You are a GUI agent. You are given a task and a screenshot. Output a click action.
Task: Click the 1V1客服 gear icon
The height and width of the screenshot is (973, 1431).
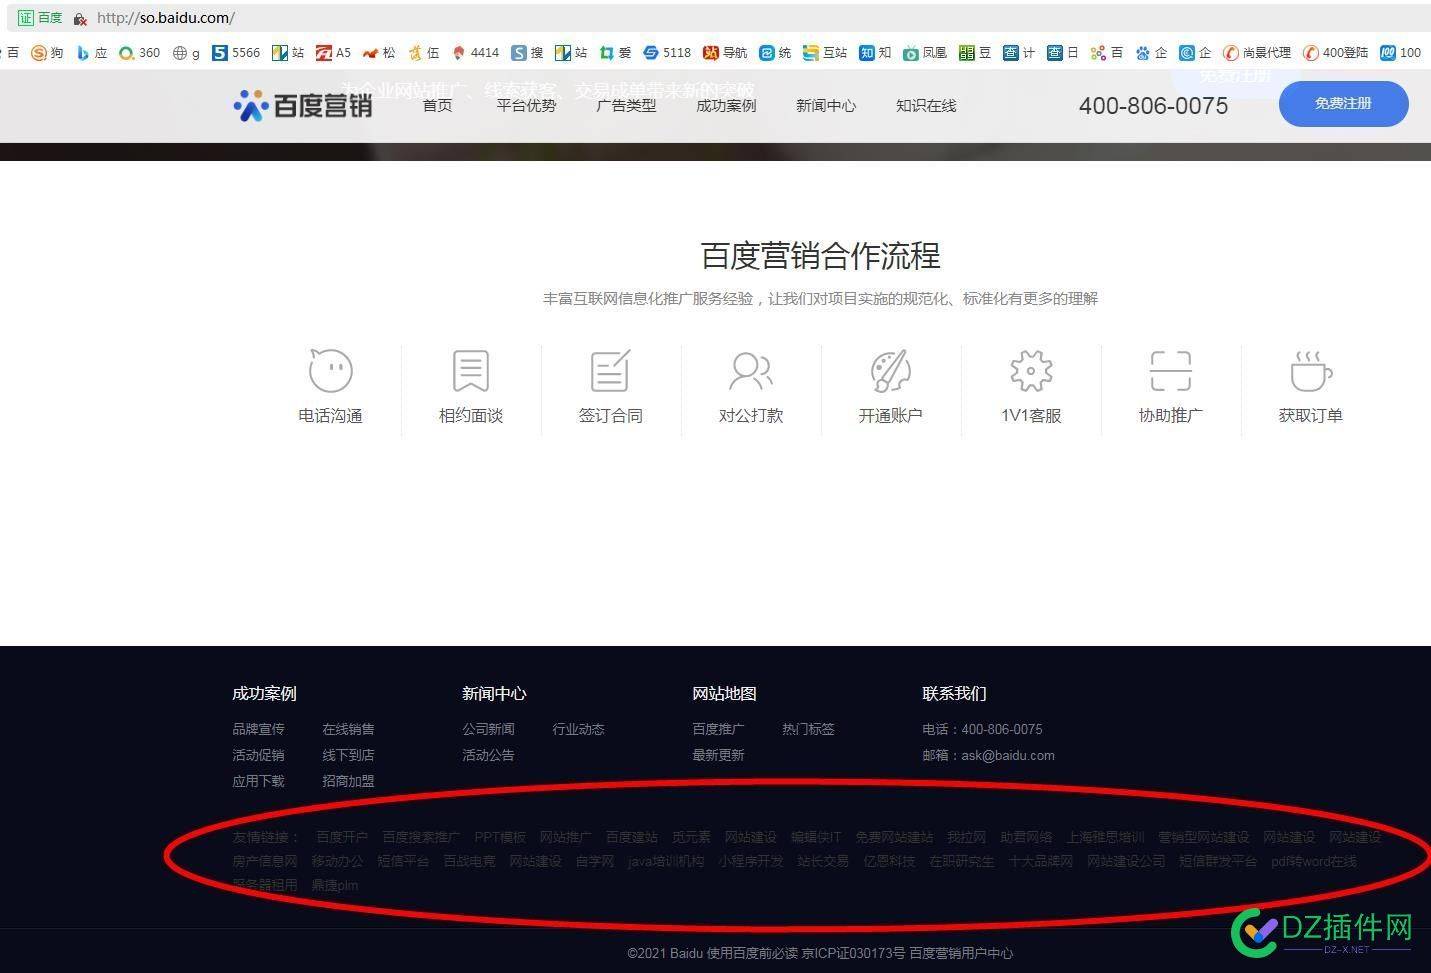1031,371
